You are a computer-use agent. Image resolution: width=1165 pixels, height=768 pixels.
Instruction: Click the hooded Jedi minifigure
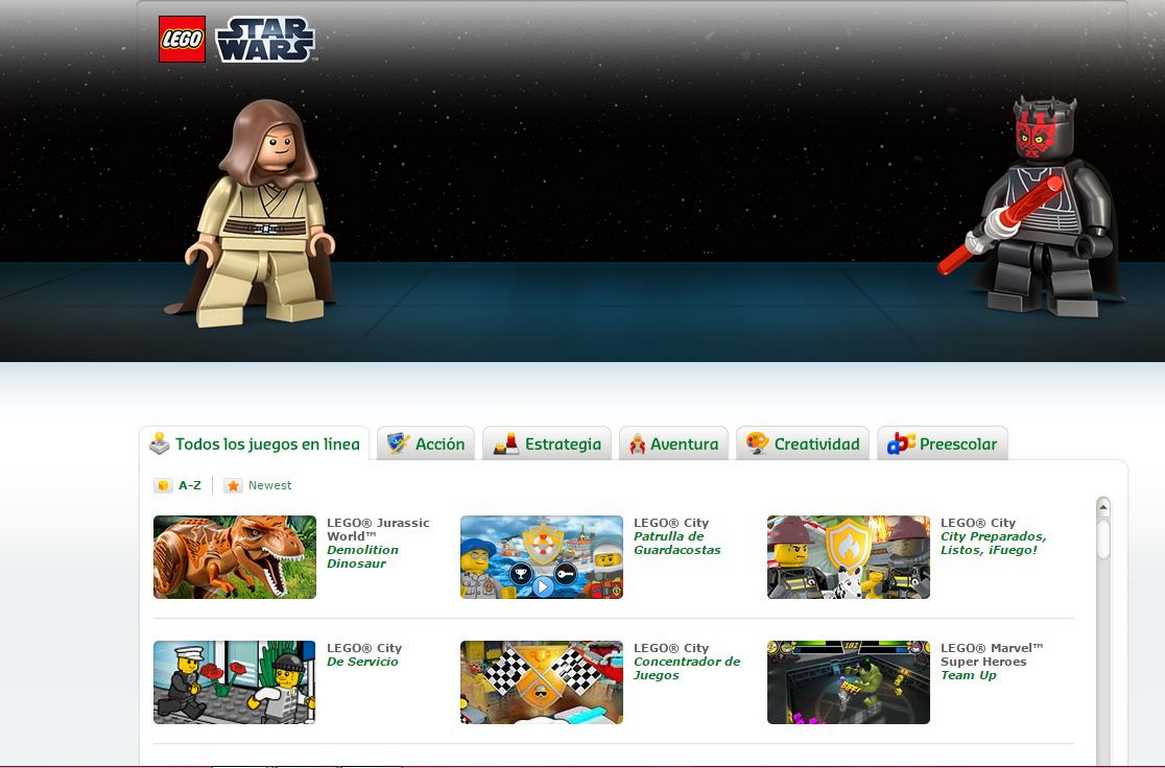click(x=262, y=215)
